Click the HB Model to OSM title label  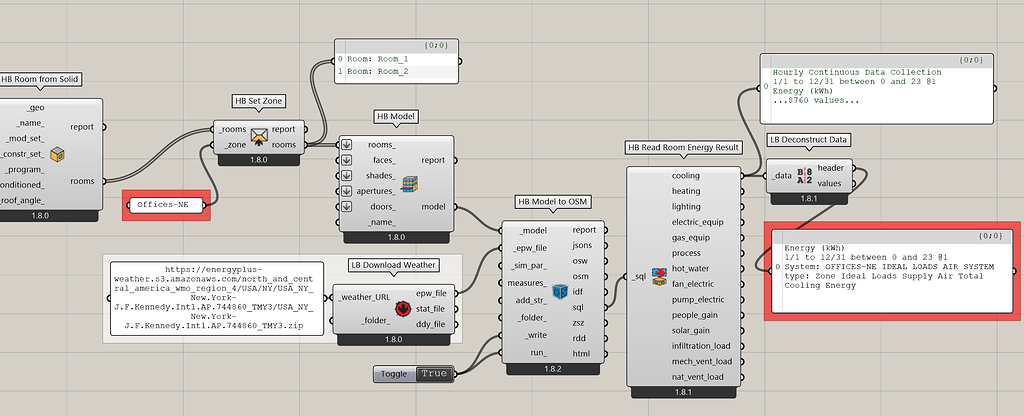pyautogui.click(x=552, y=202)
